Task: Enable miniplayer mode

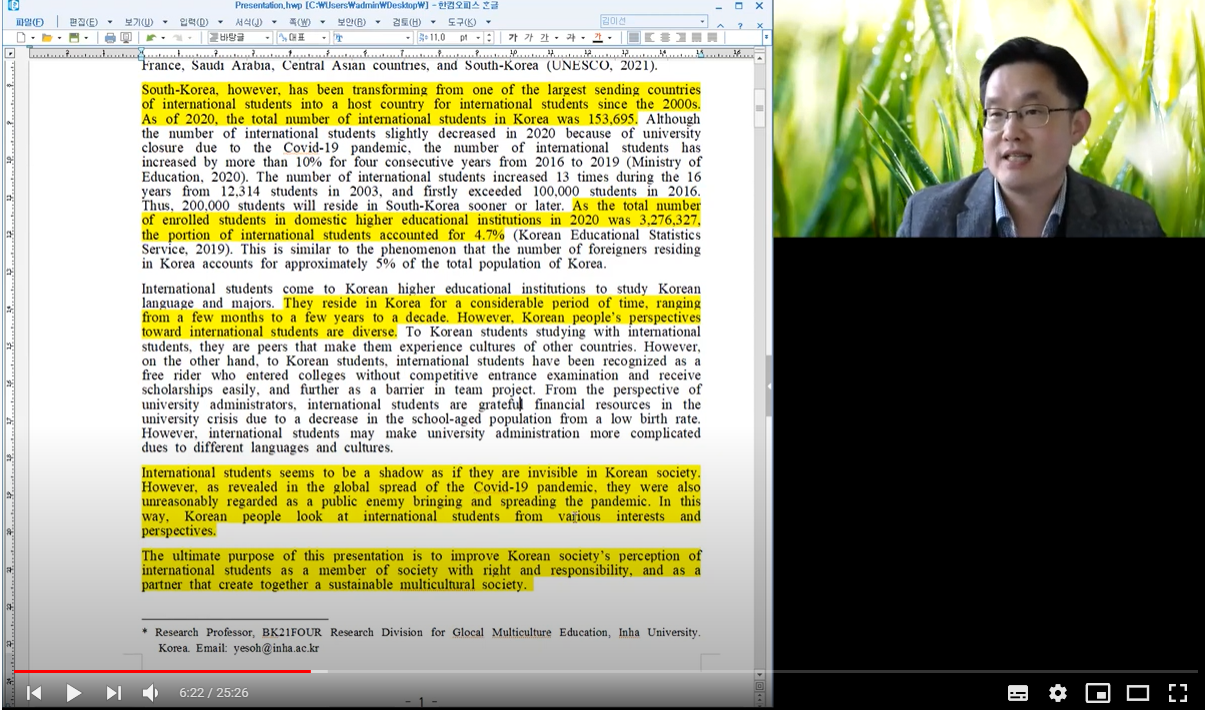Action: pyautogui.click(x=1098, y=692)
